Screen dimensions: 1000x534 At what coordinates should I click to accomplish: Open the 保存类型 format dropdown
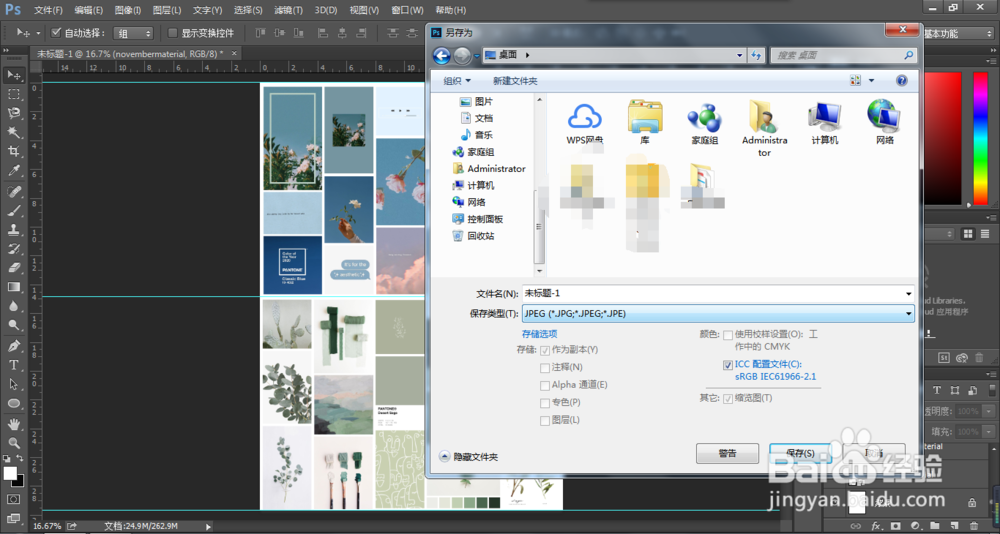tap(718, 313)
